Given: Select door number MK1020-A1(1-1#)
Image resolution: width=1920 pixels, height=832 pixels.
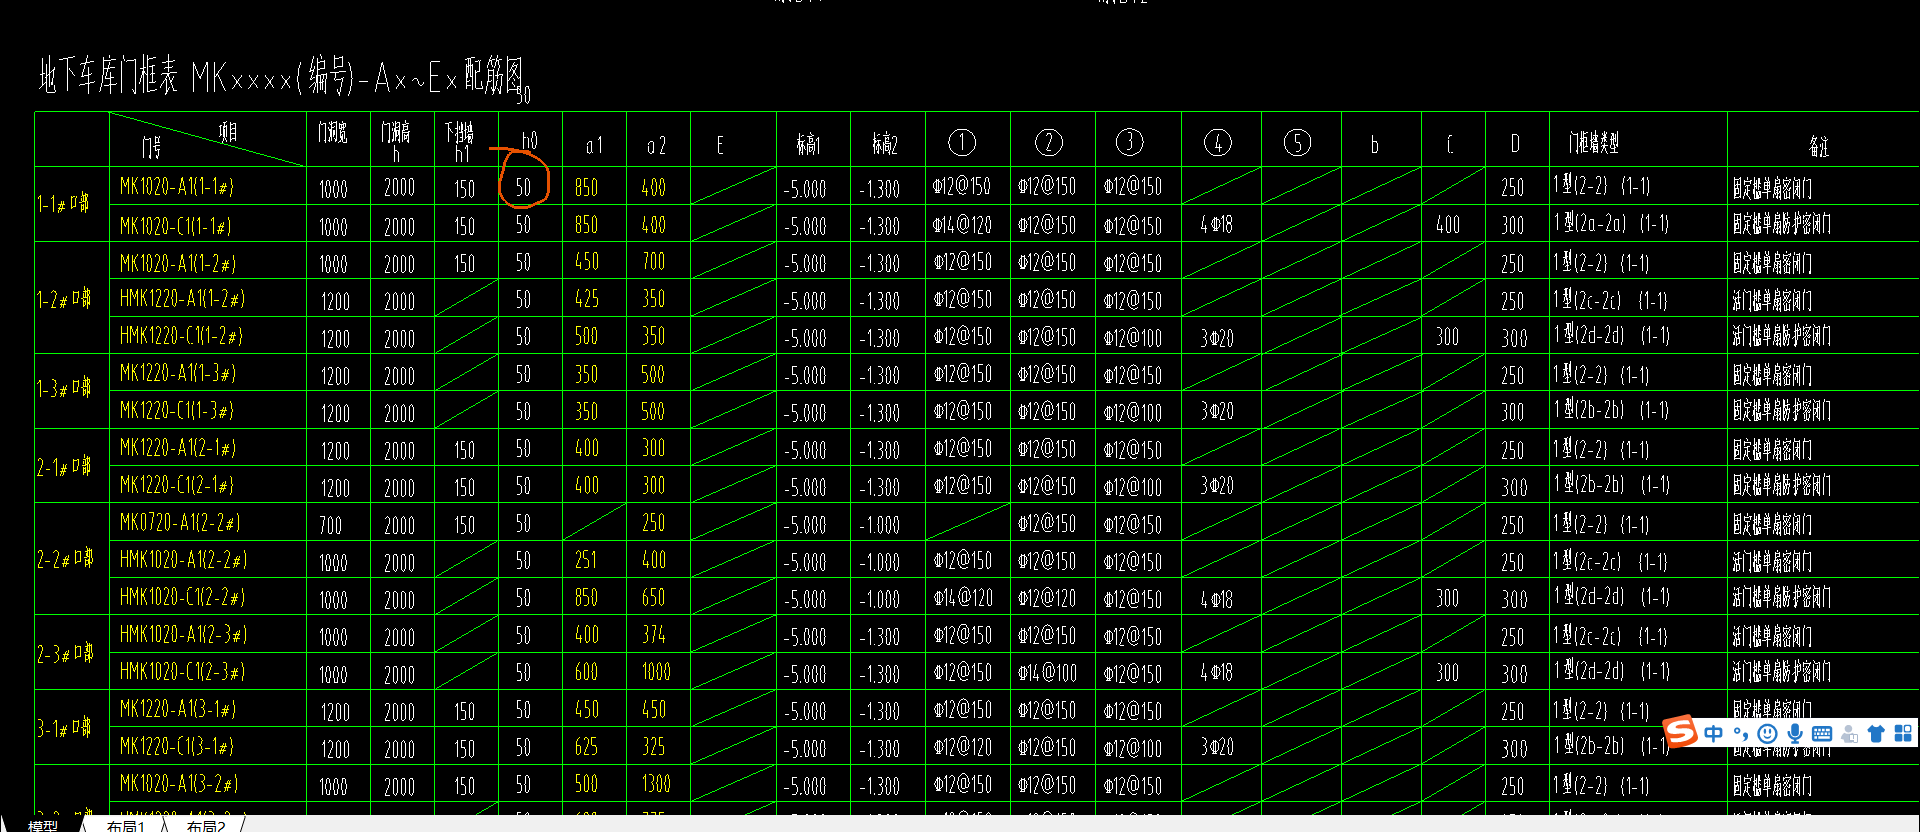Looking at the screenshot, I should [x=177, y=187].
